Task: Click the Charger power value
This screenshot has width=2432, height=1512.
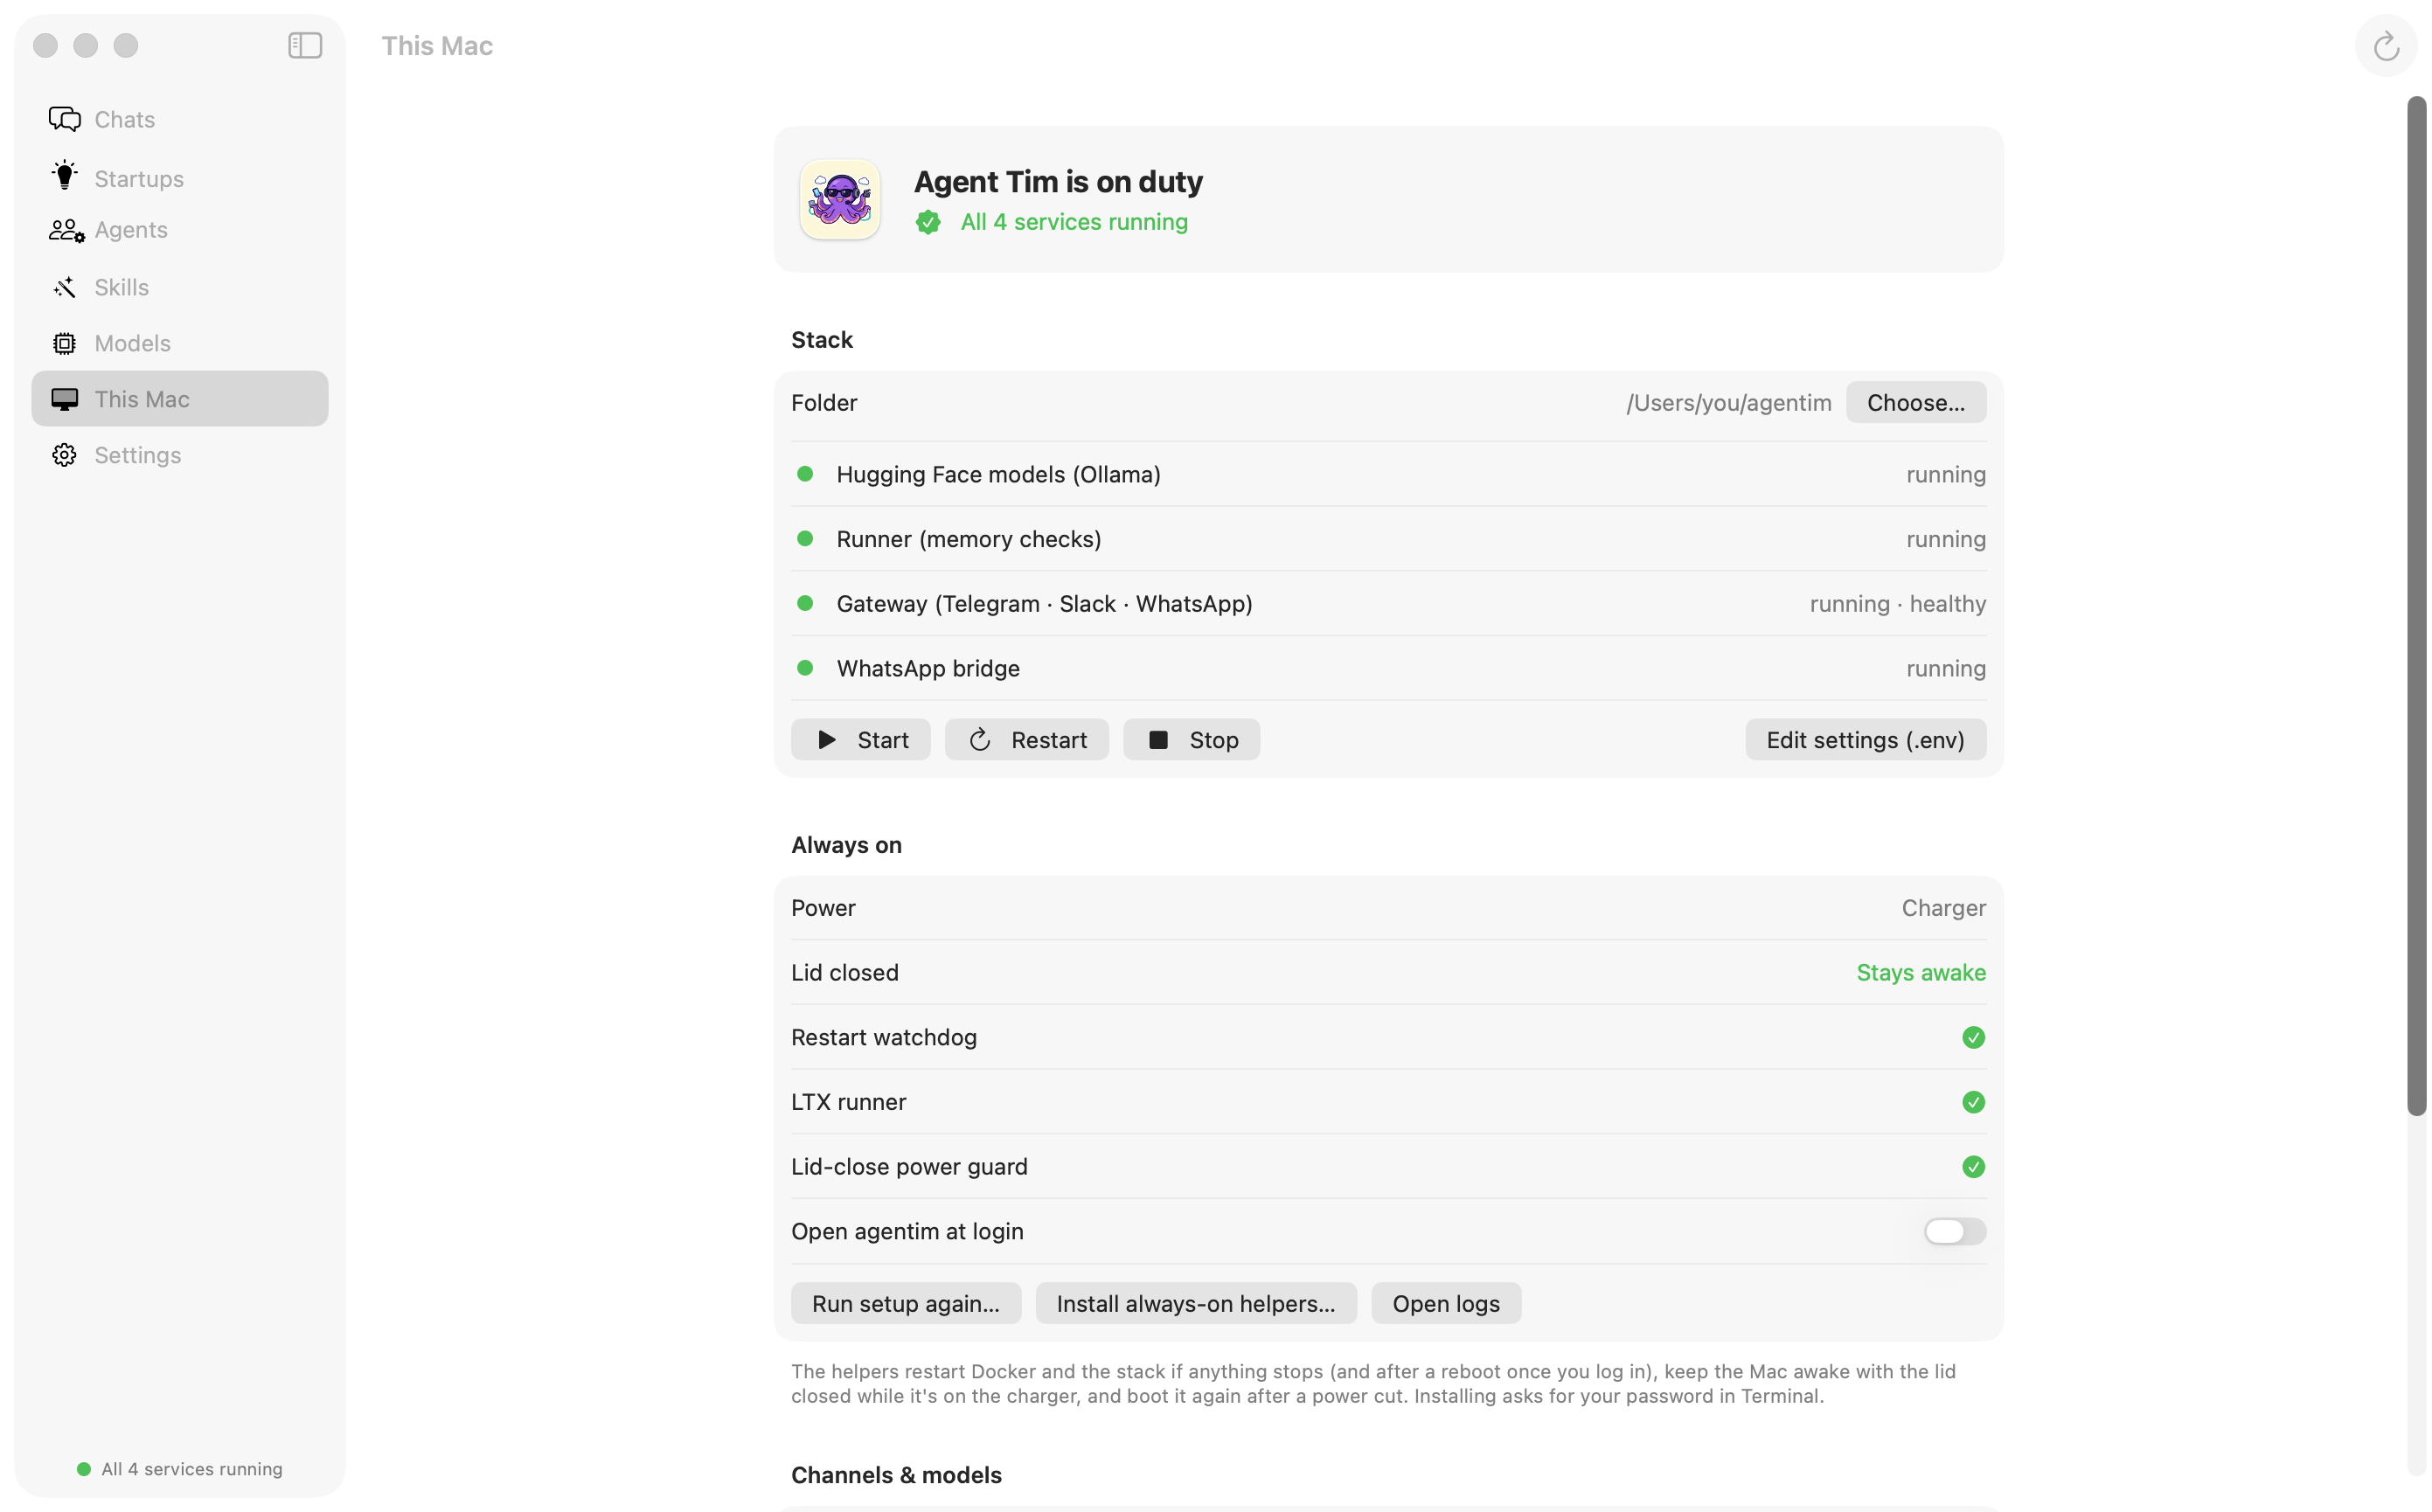Action: pyautogui.click(x=1944, y=908)
